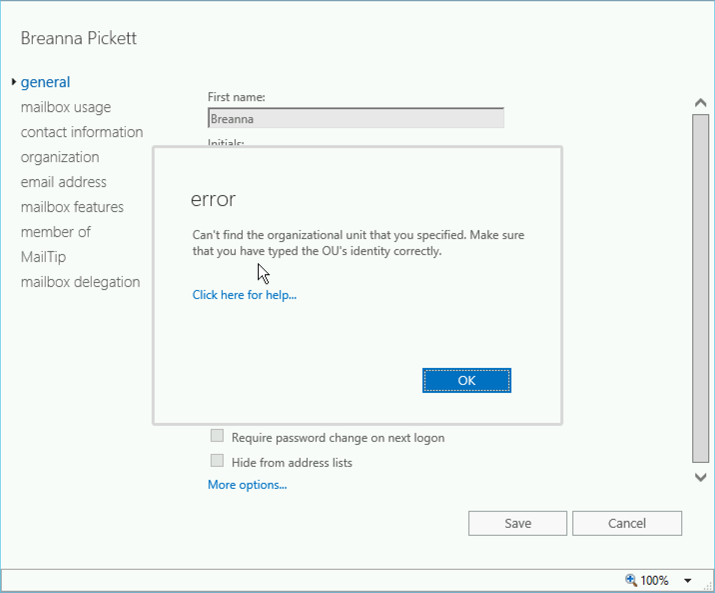Tick Hide from address lists checkbox
Viewport: 715px width, 593px height.
(x=217, y=461)
